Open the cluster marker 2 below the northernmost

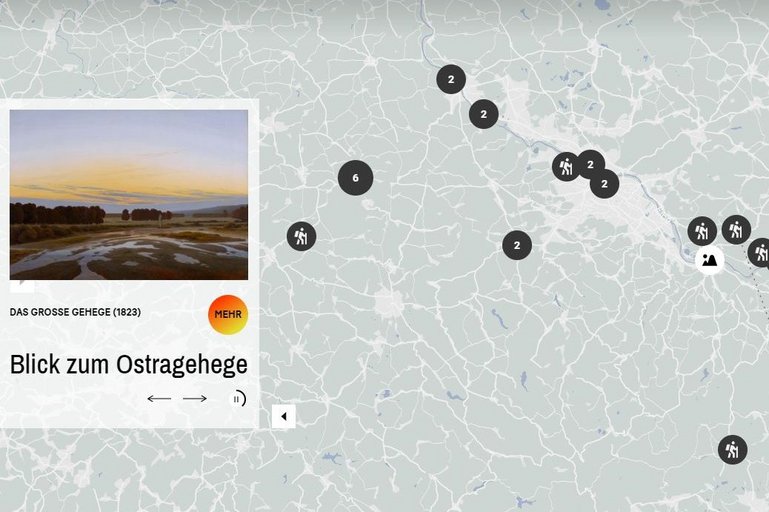click(x=484, y=114)
